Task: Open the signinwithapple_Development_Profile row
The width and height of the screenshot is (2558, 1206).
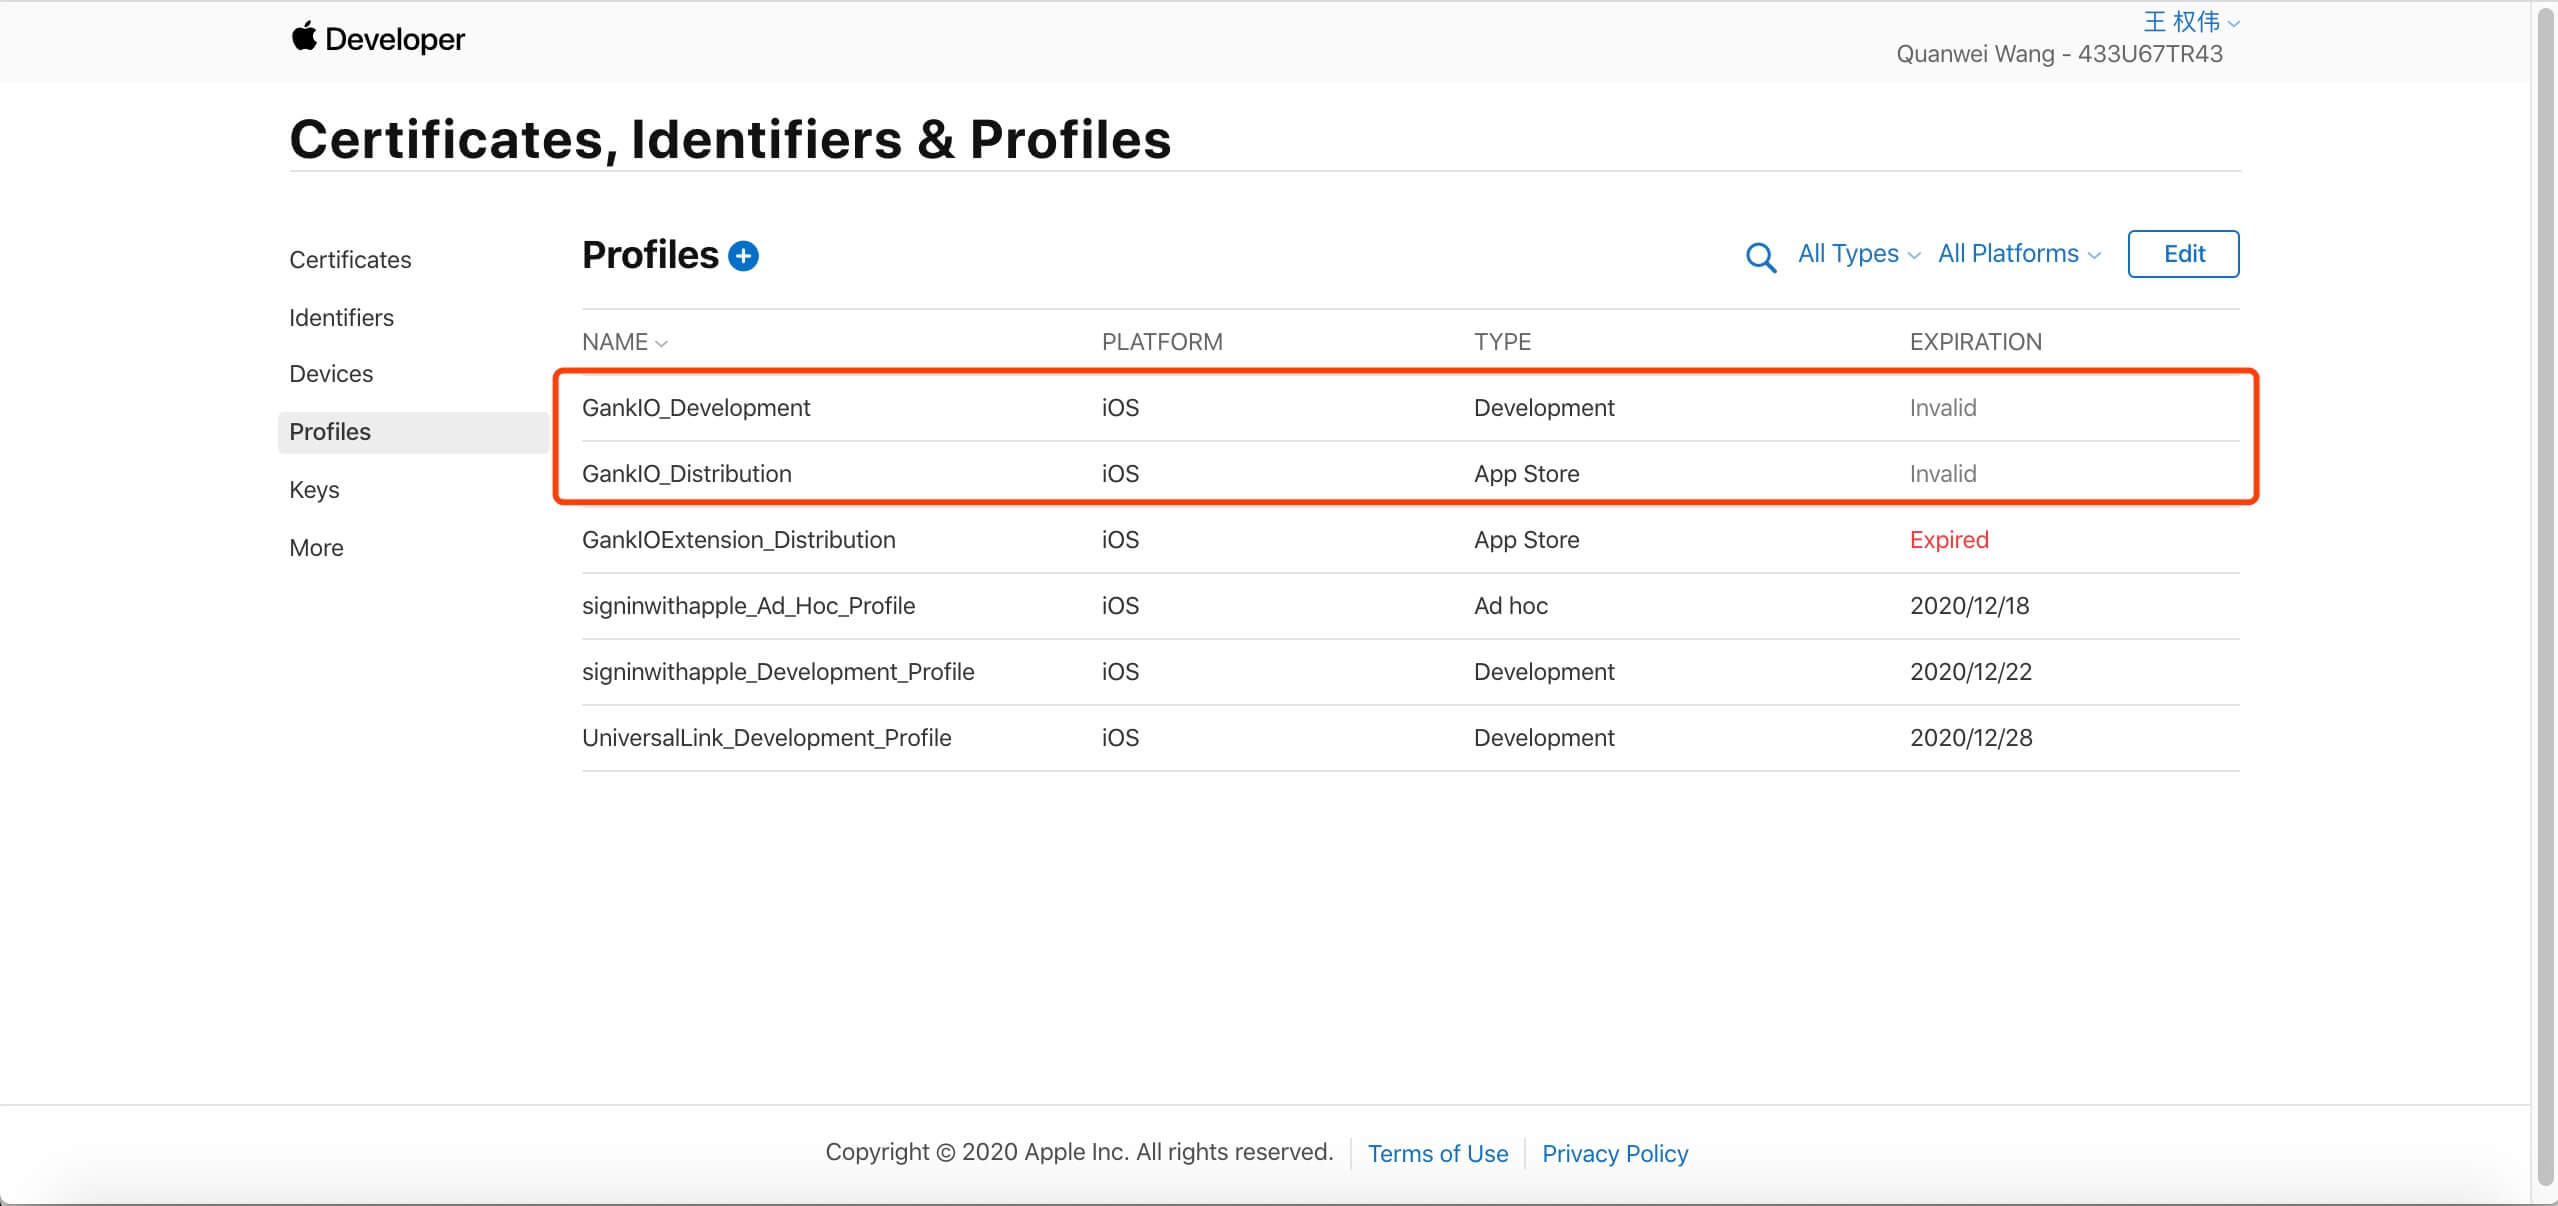Action: coord(1410,672)
